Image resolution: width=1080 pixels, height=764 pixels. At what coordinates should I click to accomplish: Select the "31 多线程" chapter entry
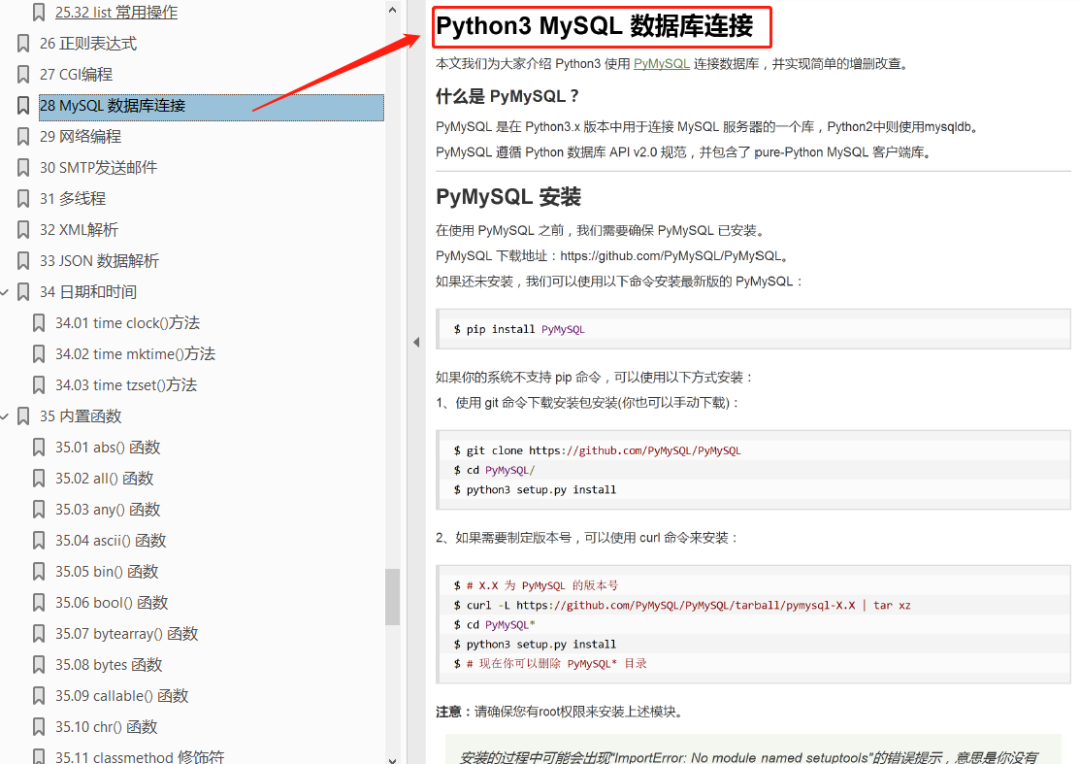click(75, 198)
